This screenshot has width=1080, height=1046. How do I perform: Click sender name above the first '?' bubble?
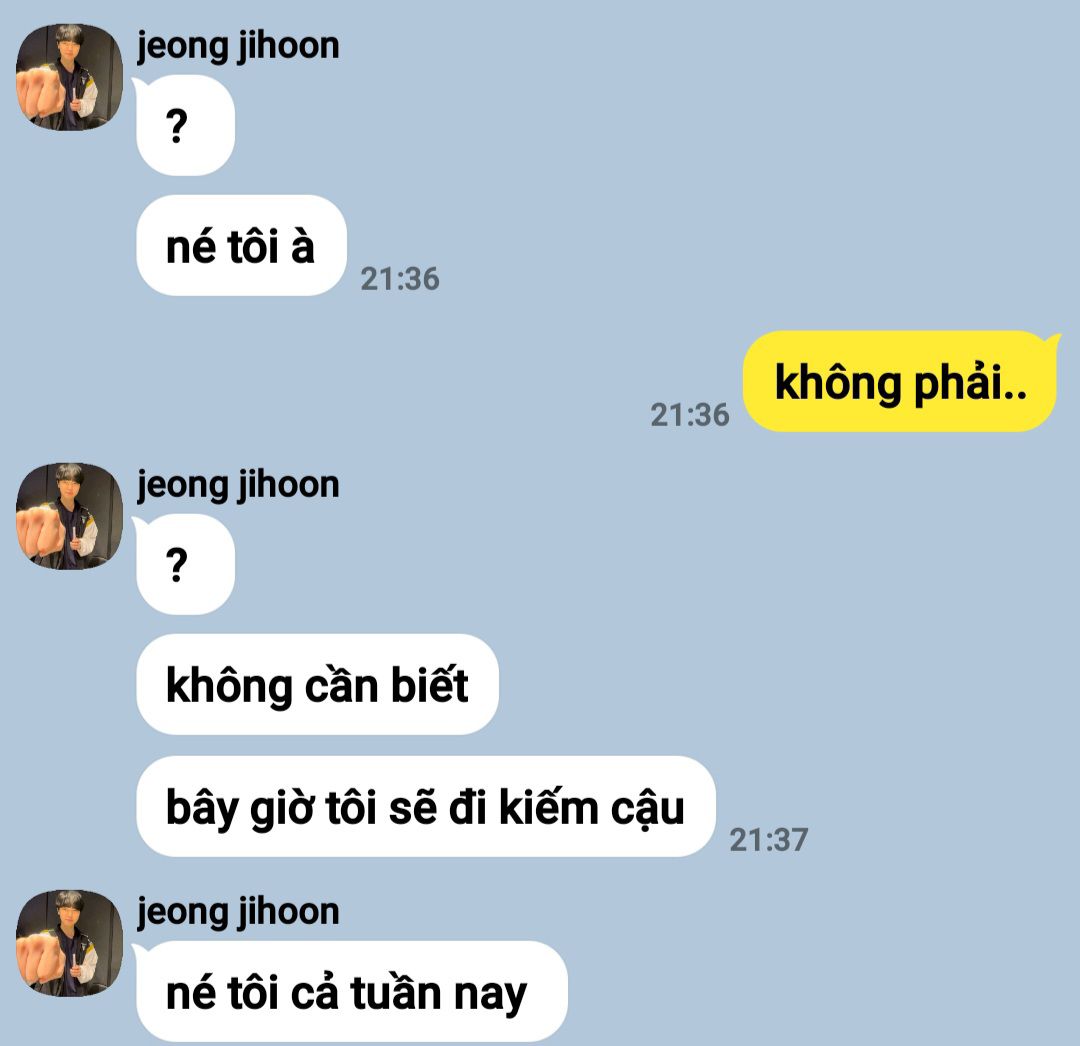[238, 47]
